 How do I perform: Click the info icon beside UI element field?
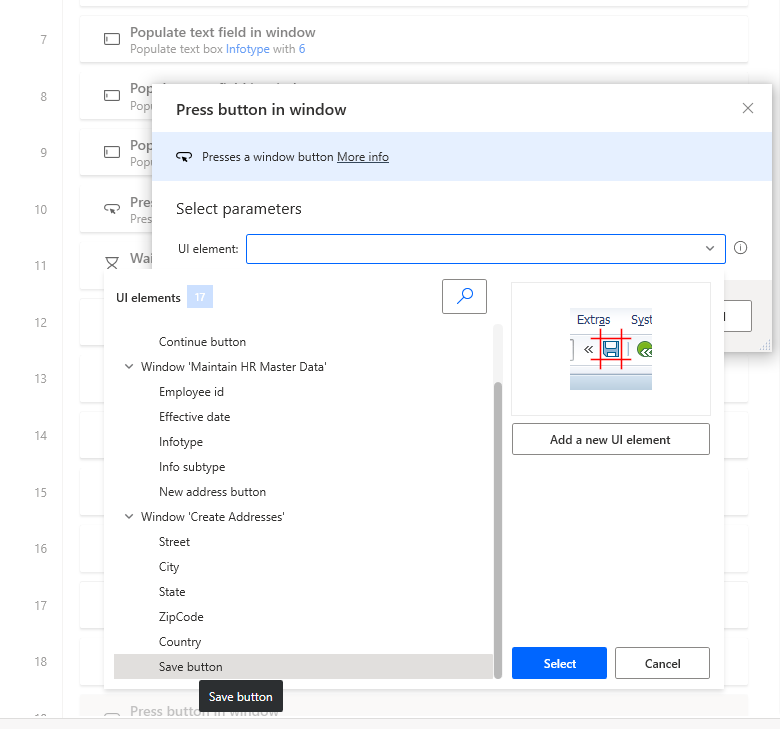coord(740,248)
